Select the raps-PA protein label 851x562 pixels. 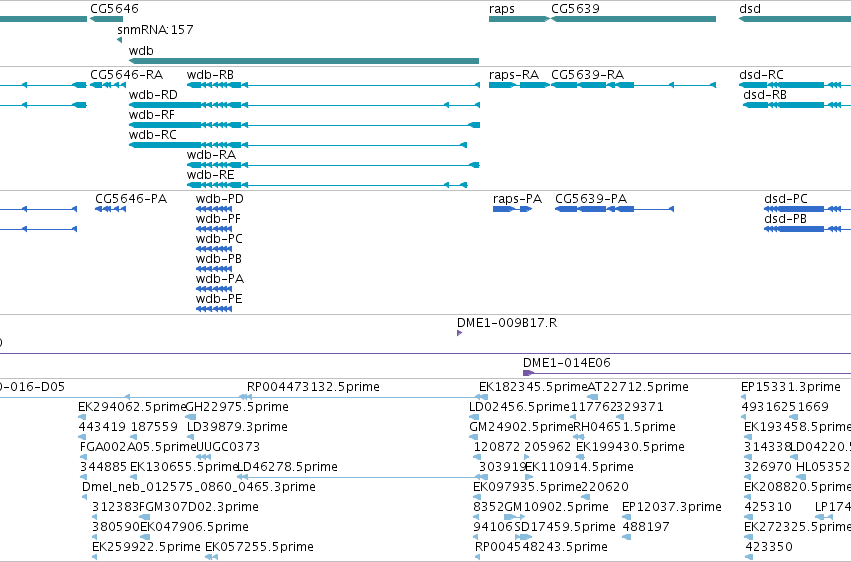(x=517, y=199)
